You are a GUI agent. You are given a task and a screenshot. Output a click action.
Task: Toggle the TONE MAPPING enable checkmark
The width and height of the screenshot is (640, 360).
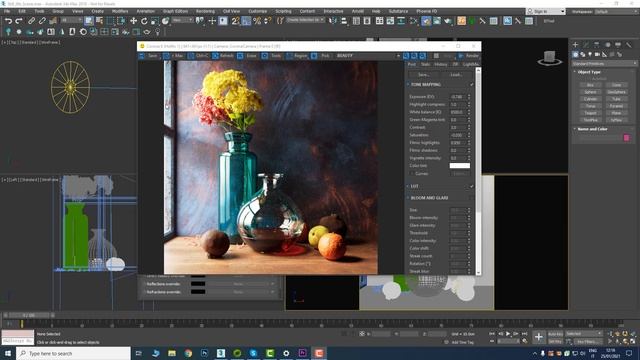[x=472, y=84]
